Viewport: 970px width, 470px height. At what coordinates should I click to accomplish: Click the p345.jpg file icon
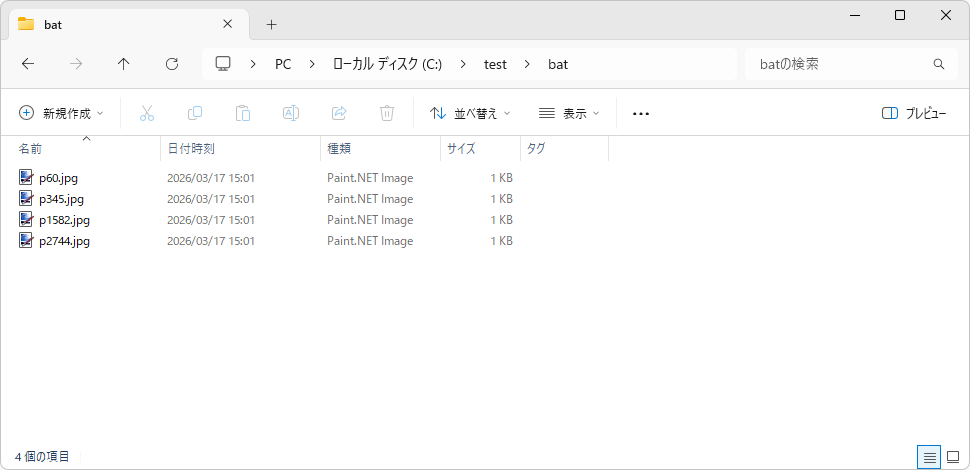coord(25,199)
